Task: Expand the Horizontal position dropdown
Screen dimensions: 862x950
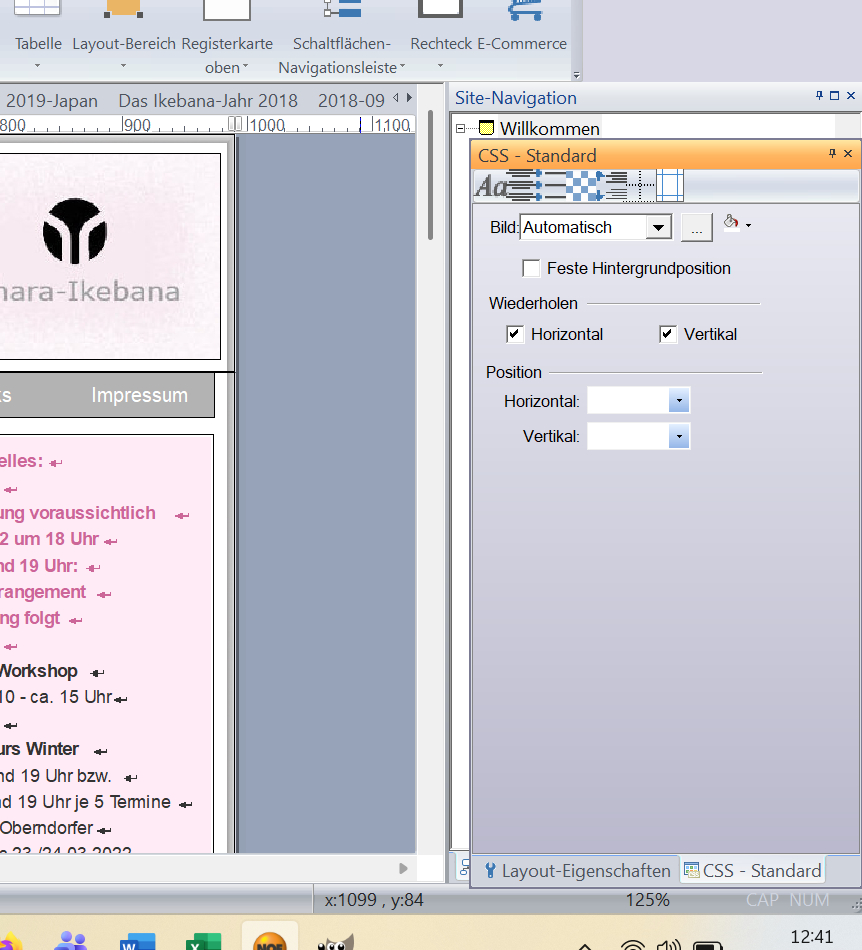Action: click(678, 401)
